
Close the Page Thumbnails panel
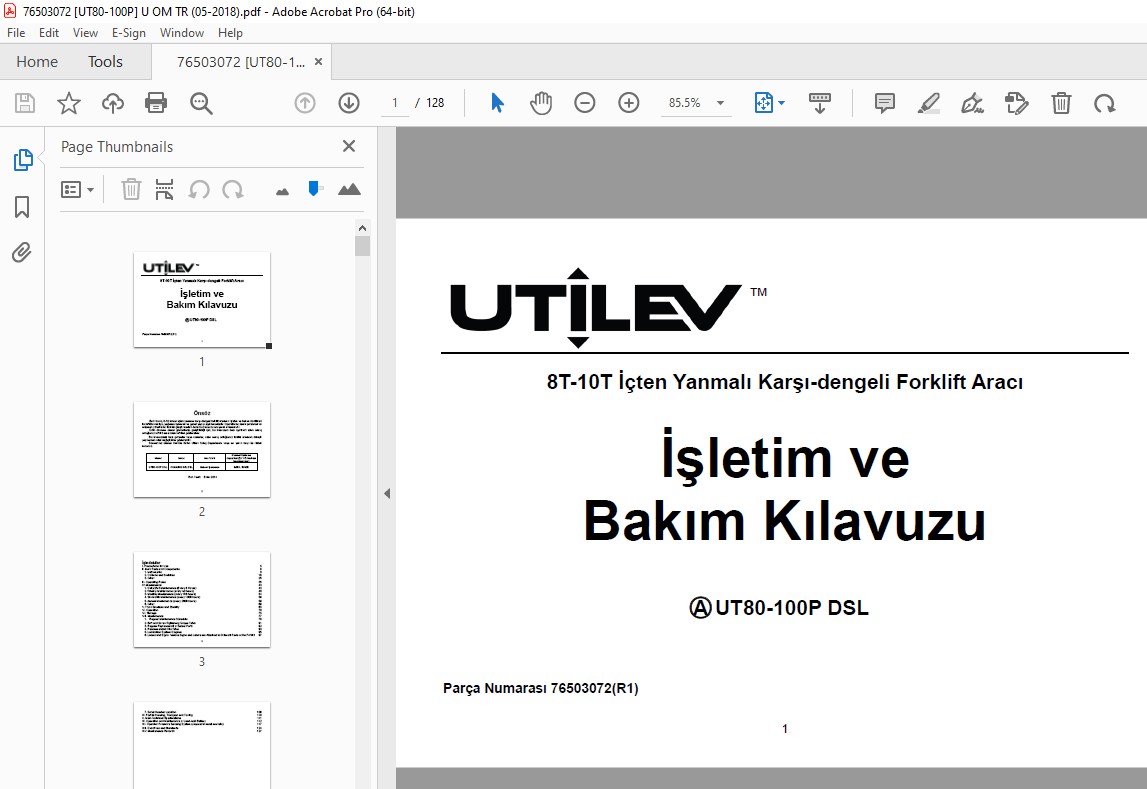tap(349, 146)
